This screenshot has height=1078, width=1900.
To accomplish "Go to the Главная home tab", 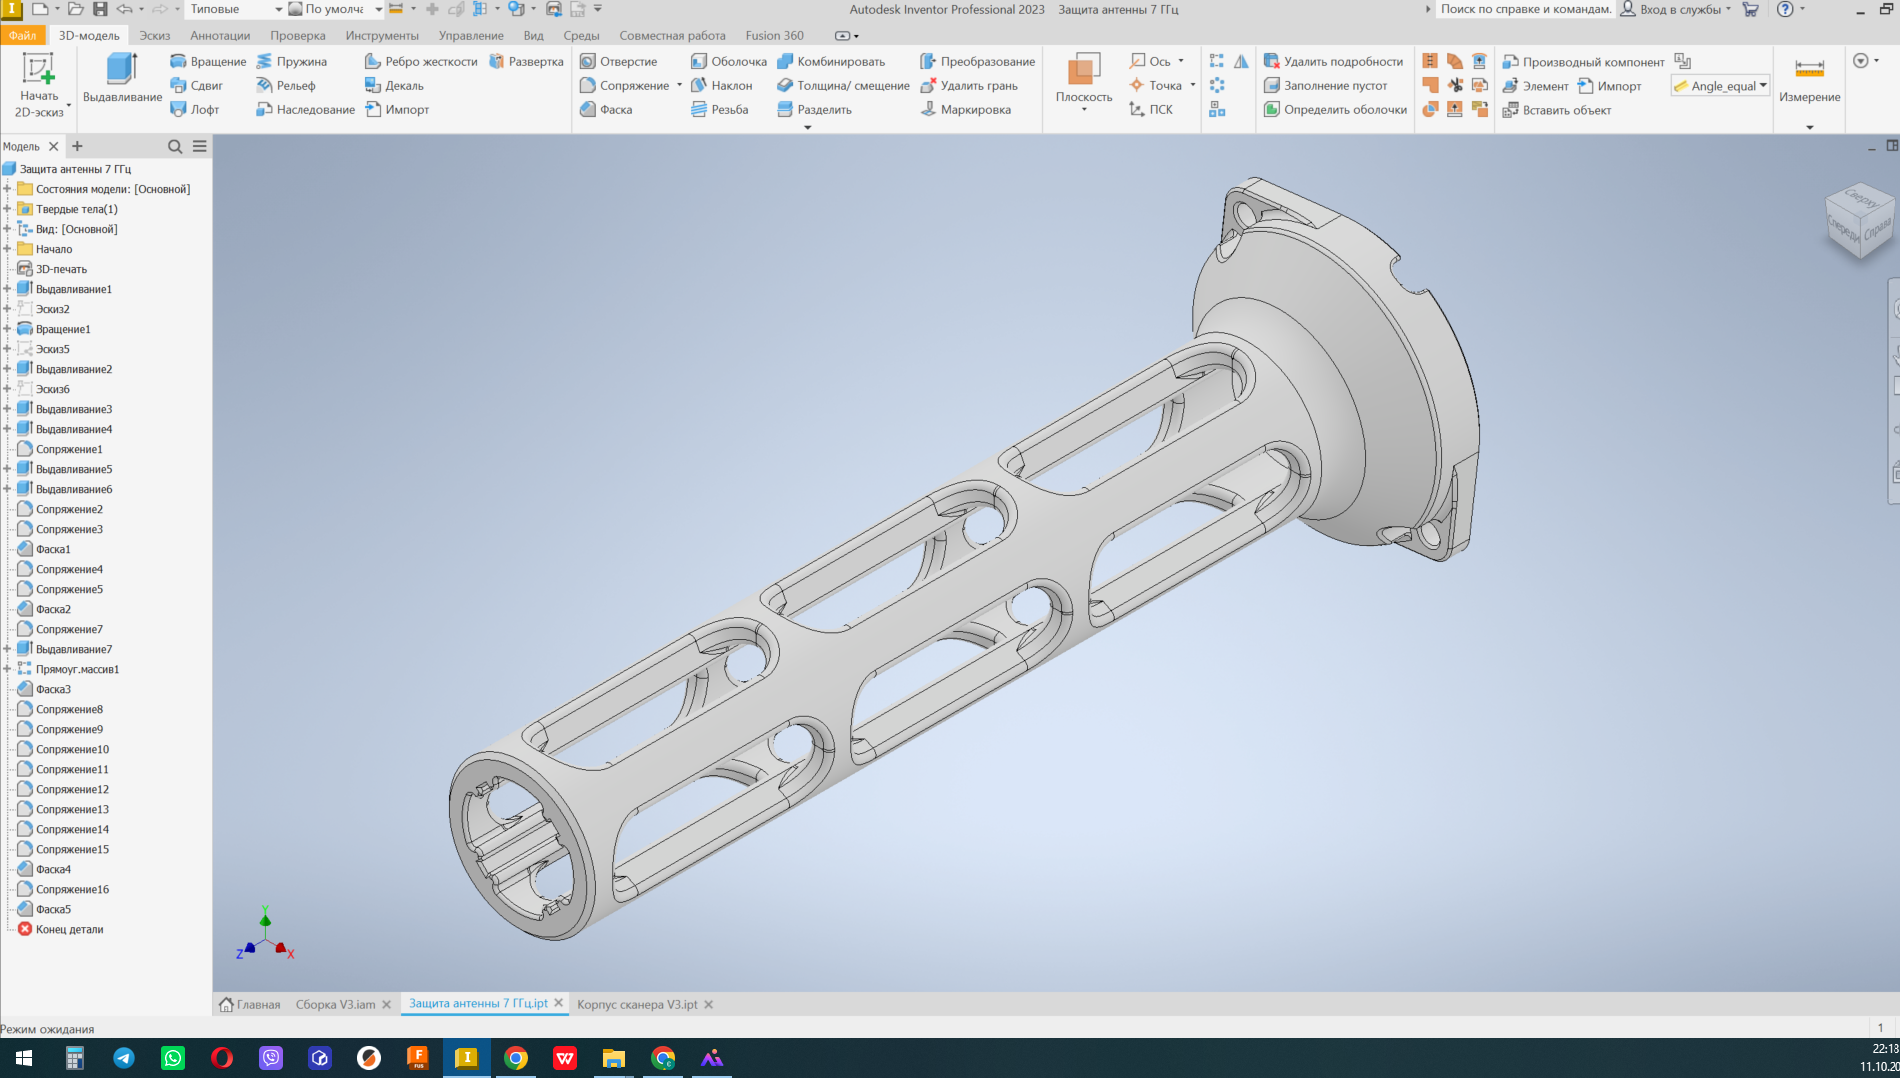I will [250, 1004].
